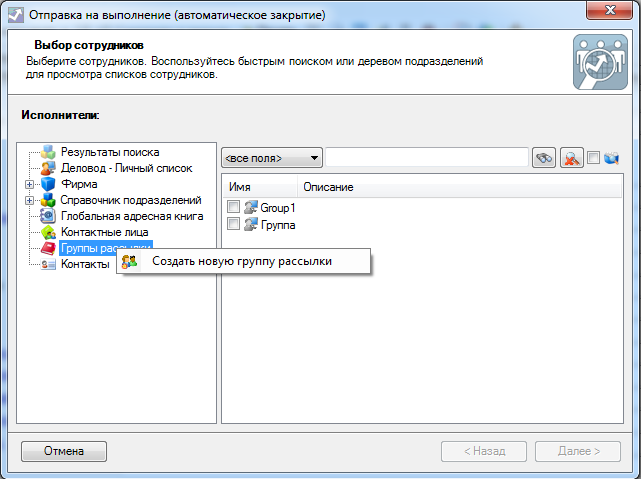
Task: Check the Группа checkbox
Action: 233,224
